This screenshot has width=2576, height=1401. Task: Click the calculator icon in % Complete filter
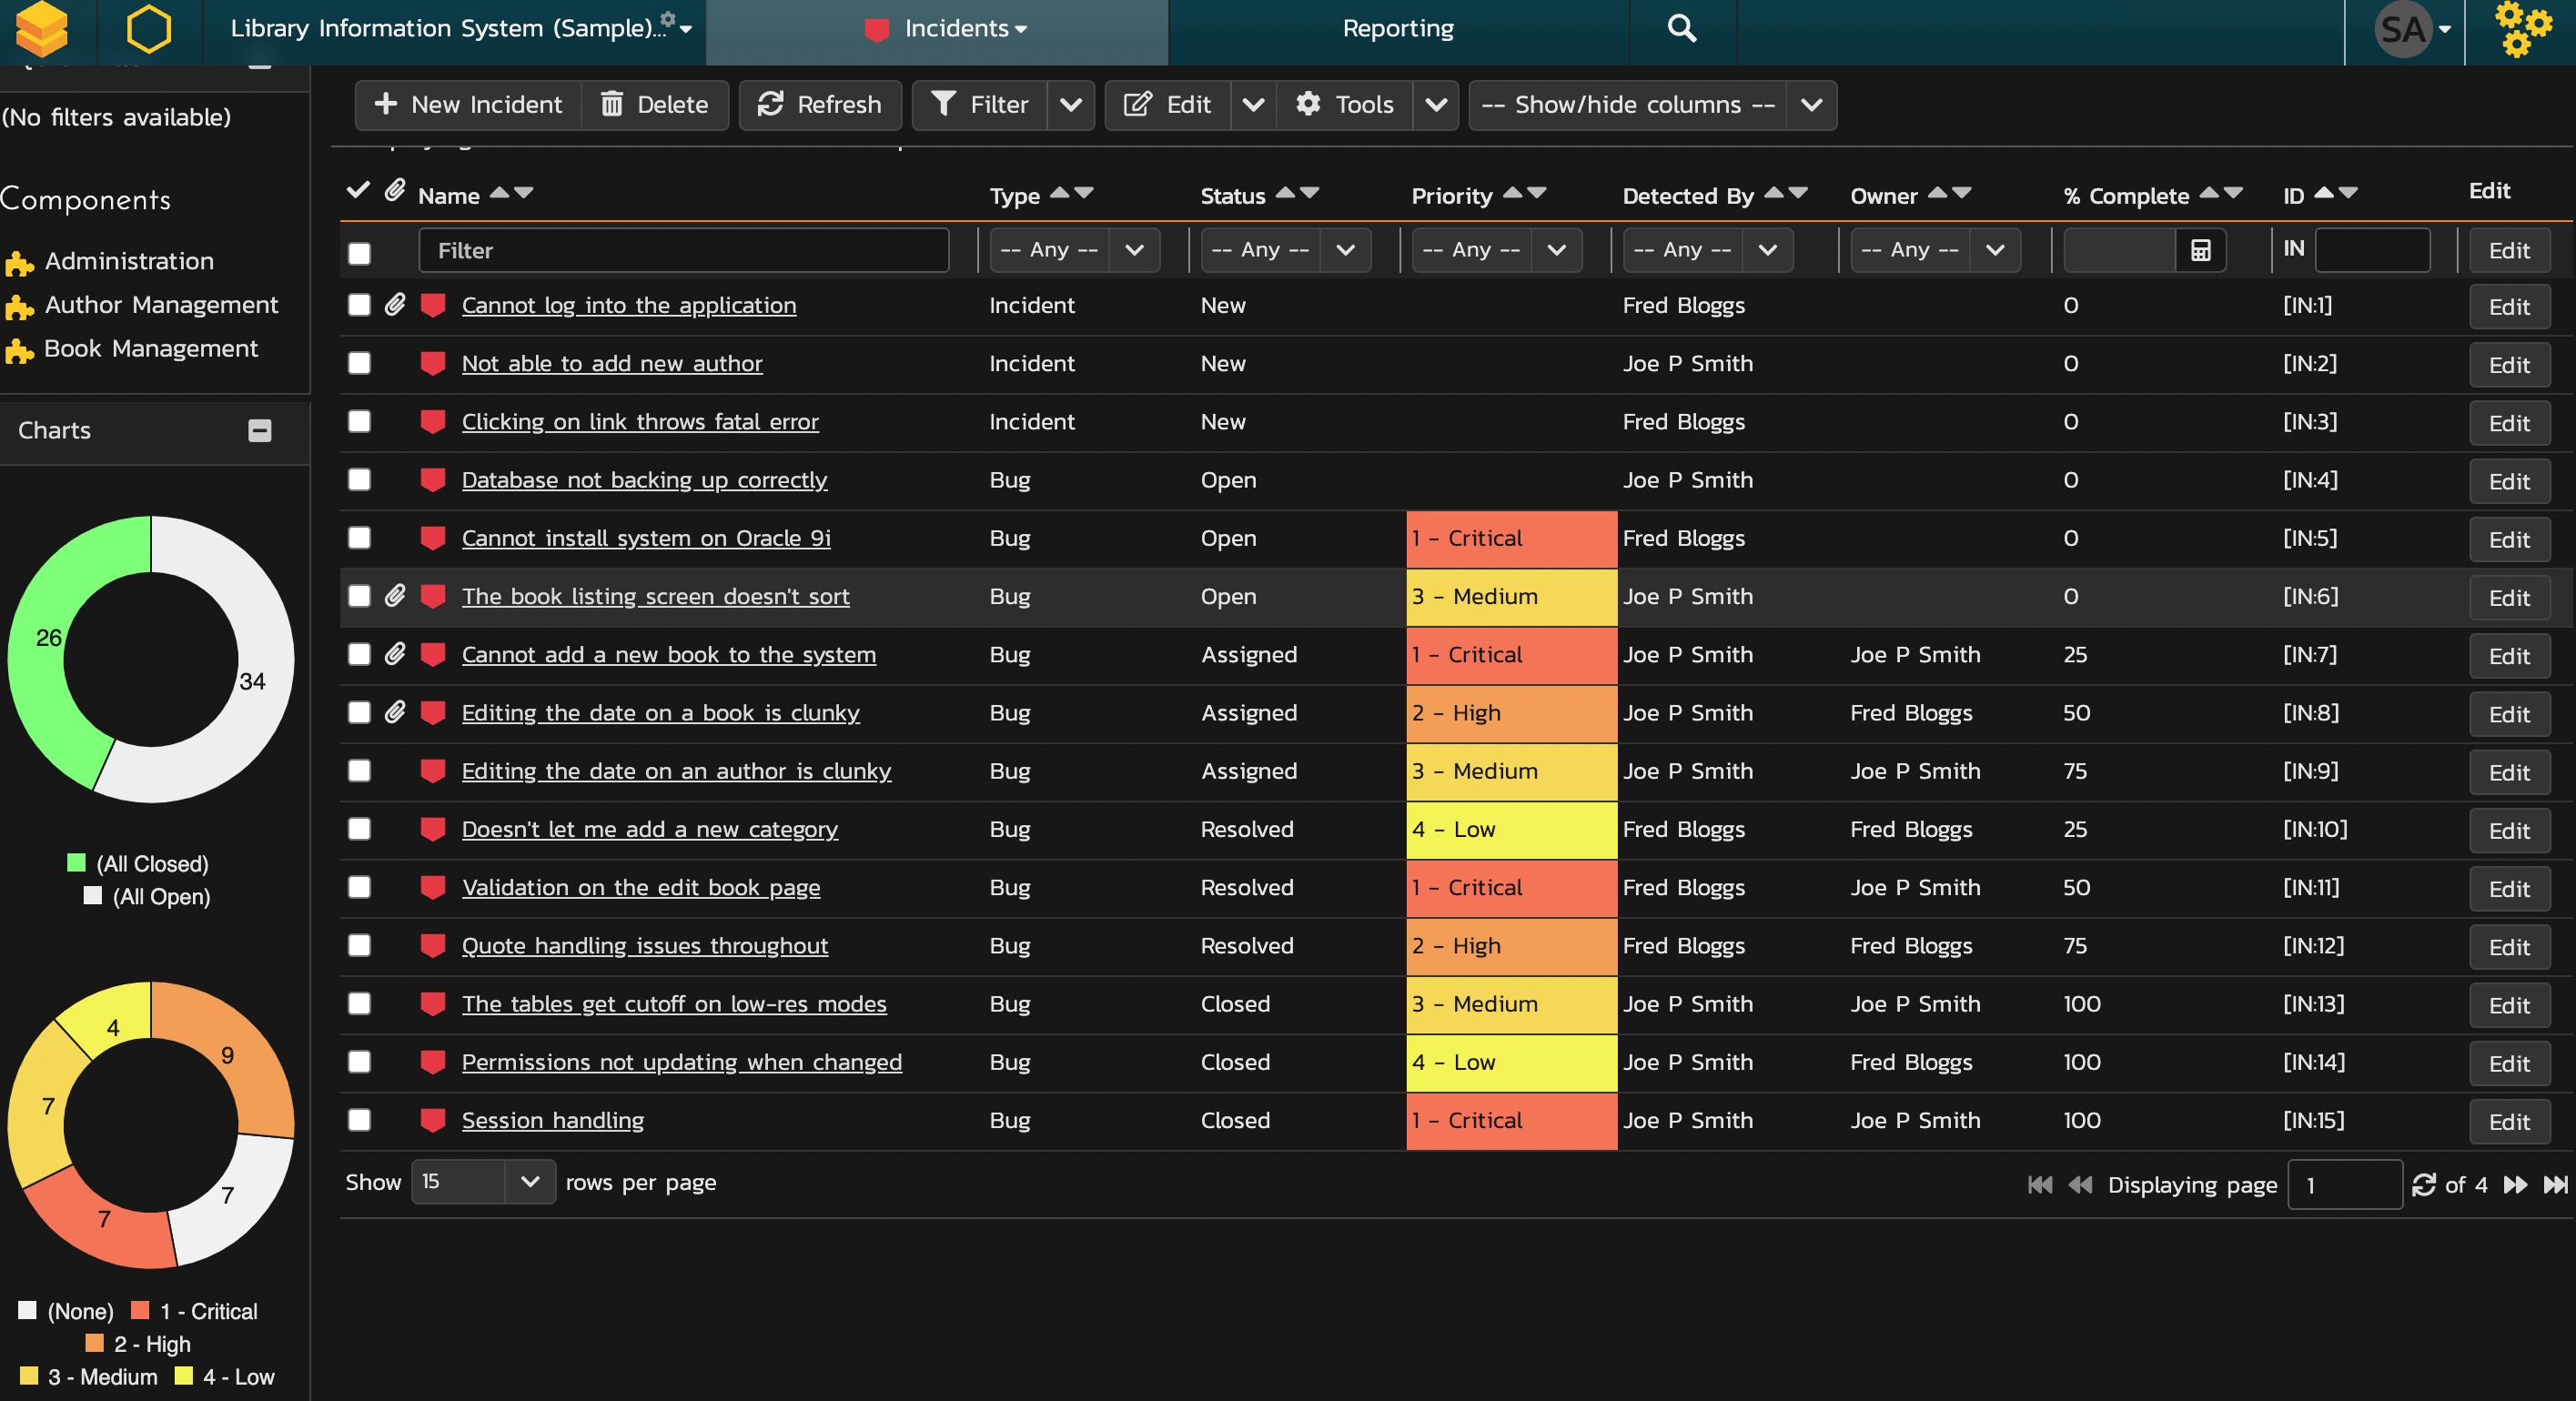[x=2200, y=250]
